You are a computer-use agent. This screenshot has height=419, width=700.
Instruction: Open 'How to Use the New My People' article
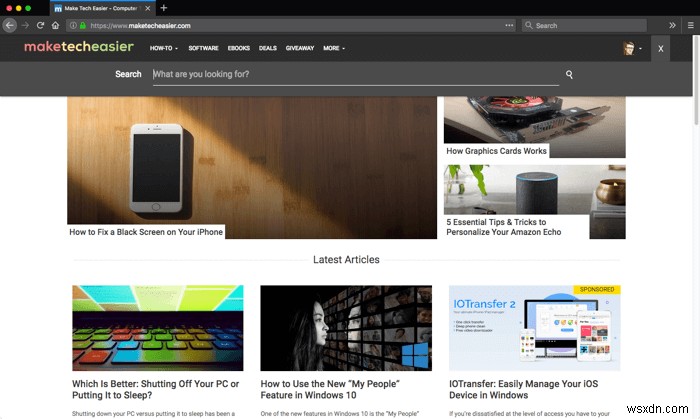click(x=330, y=390)
